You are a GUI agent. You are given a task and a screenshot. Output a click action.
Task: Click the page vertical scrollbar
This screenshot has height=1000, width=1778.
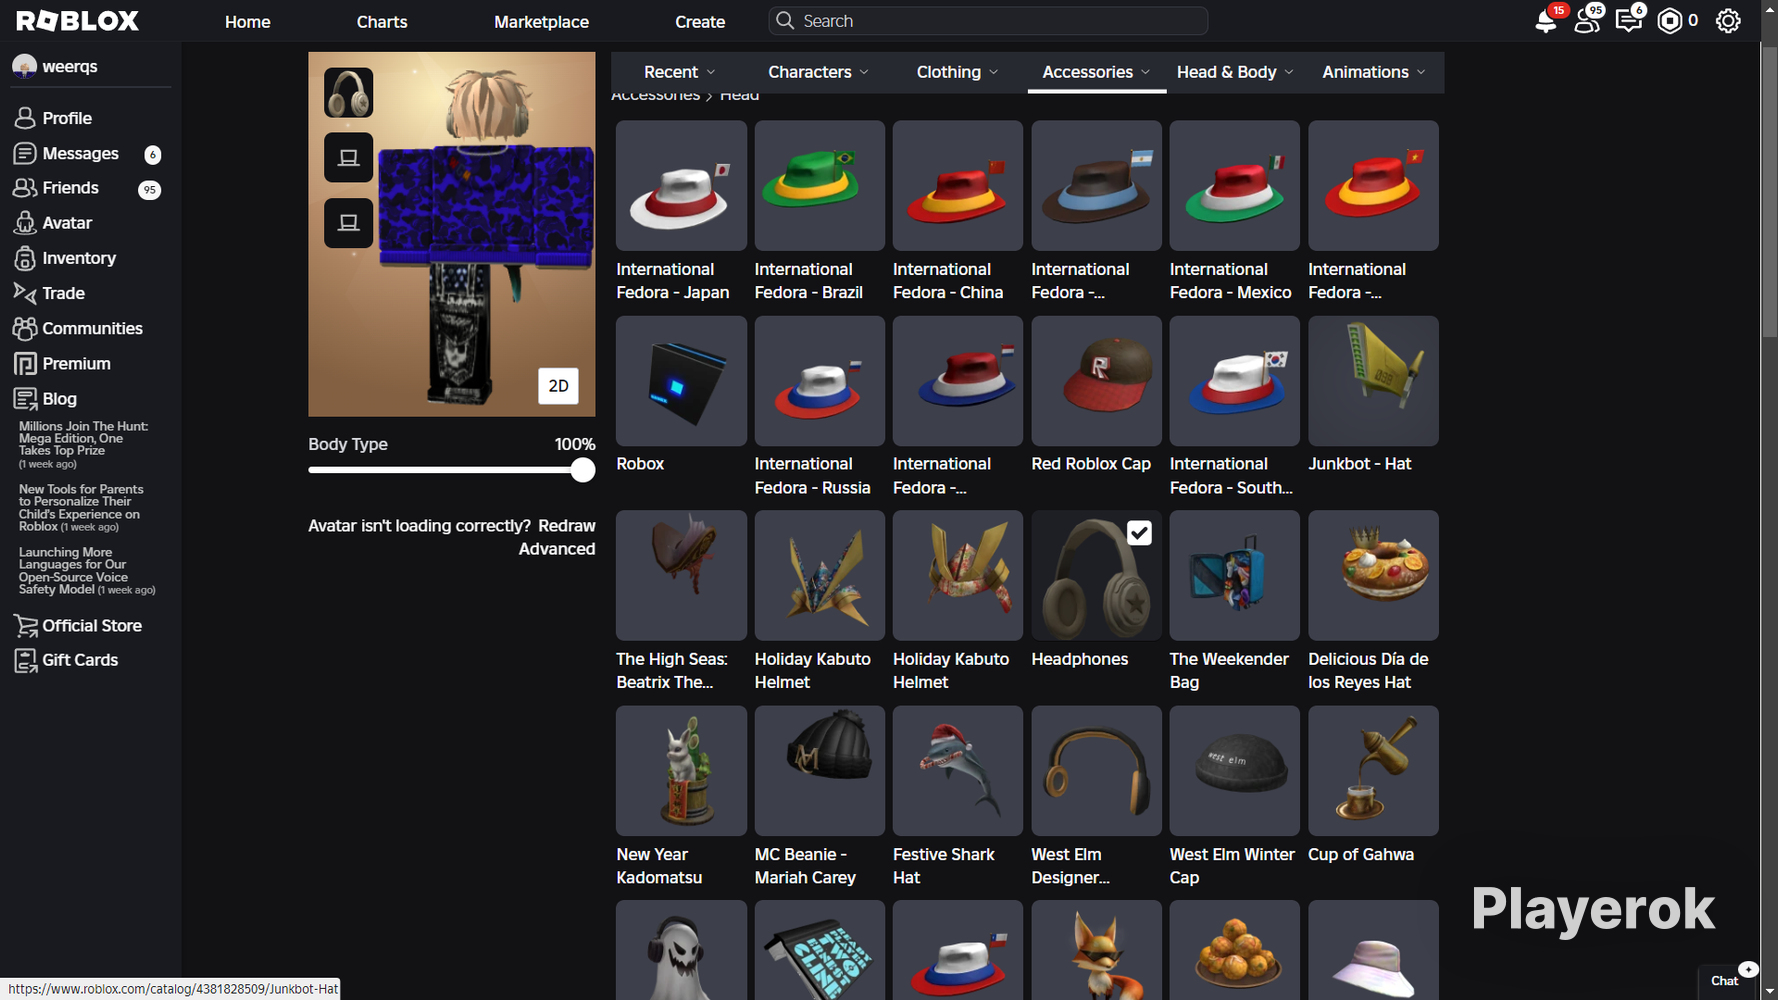click(x=1769, y=190)
